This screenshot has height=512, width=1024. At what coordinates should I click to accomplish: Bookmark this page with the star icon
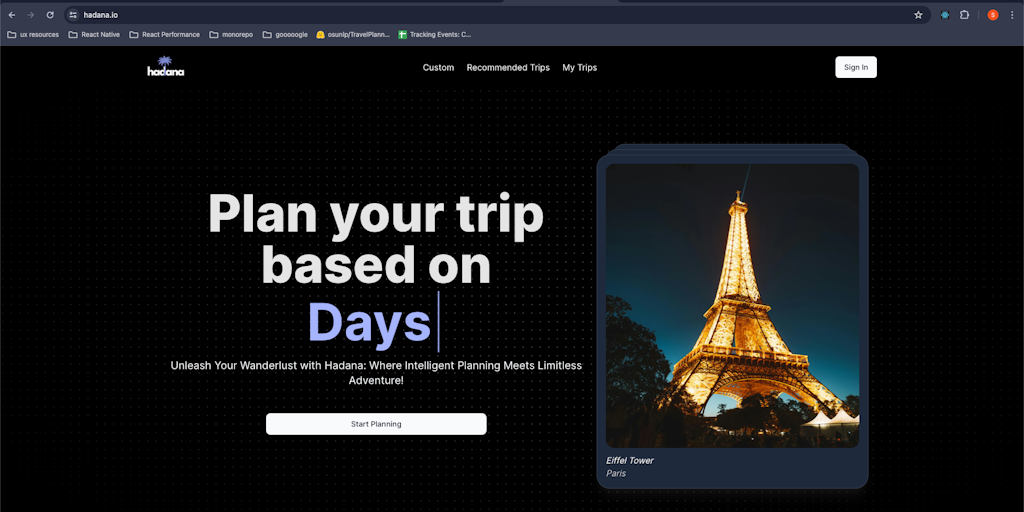click(x=918, y=14)
